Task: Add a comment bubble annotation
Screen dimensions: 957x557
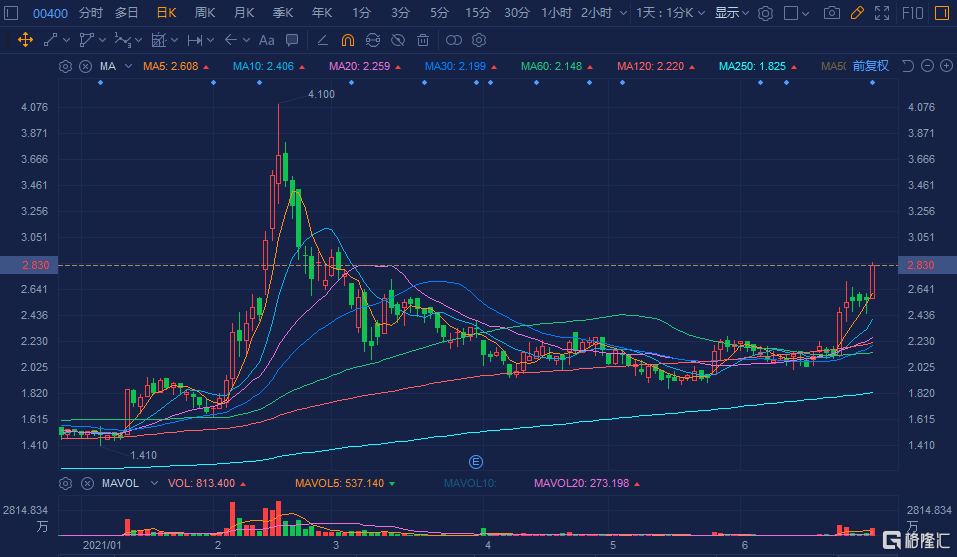Action: coord(291,40)
